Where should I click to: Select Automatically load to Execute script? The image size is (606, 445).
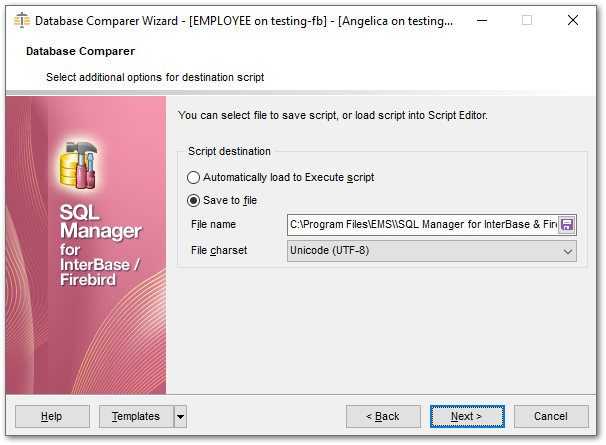(194, 177)
